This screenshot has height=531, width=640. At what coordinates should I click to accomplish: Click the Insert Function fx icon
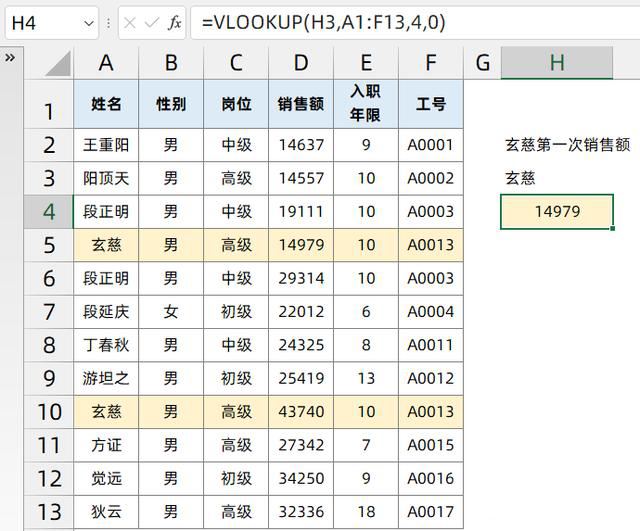[x=175, y=22]
